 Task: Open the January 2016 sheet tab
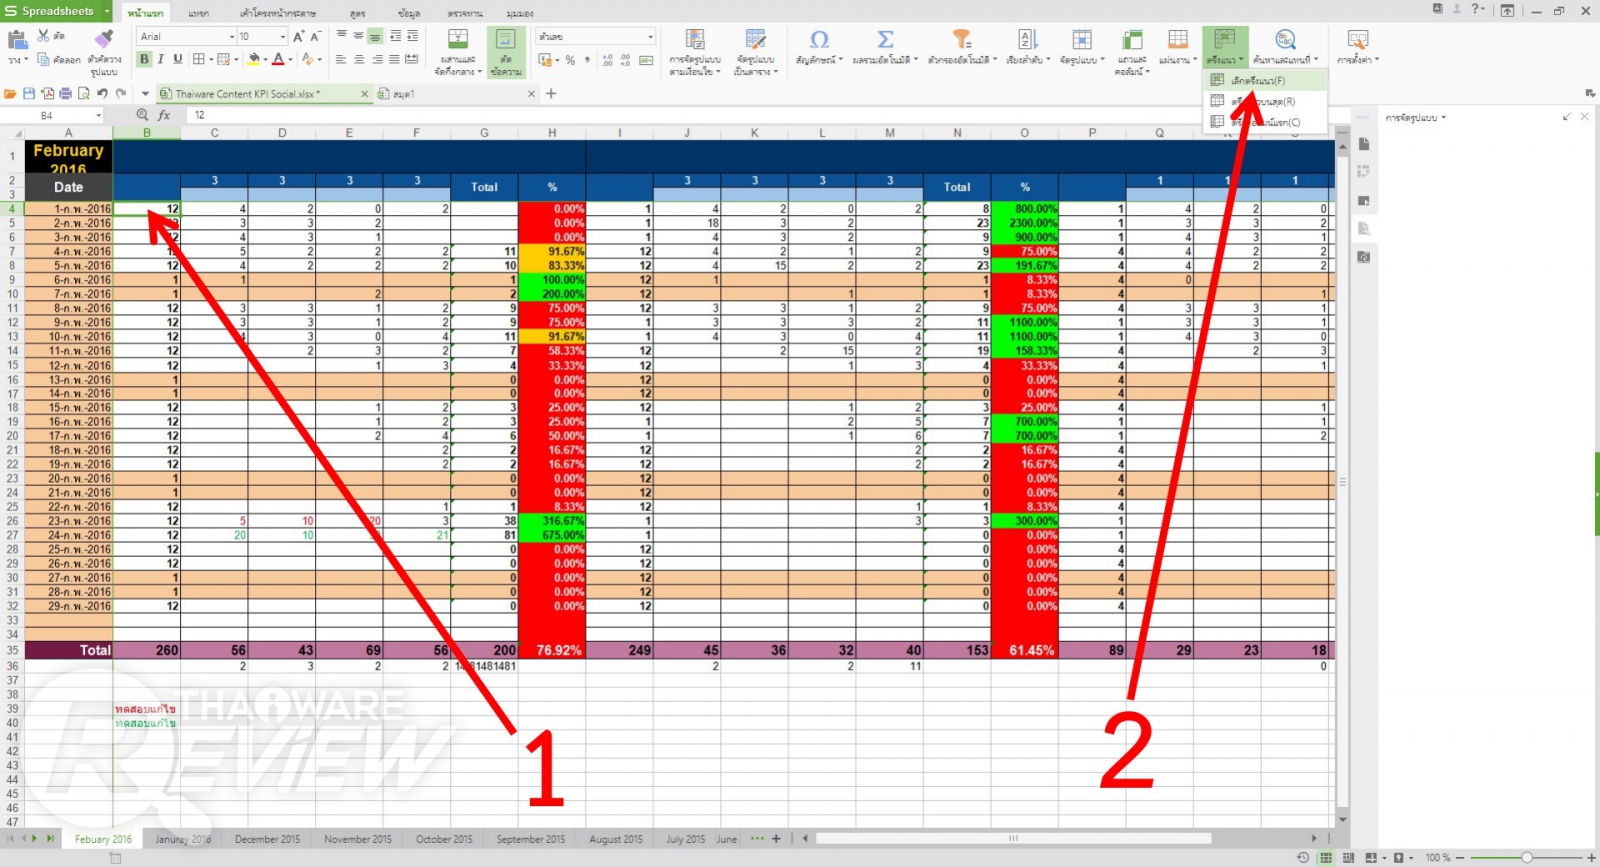[x=183, y=839]
